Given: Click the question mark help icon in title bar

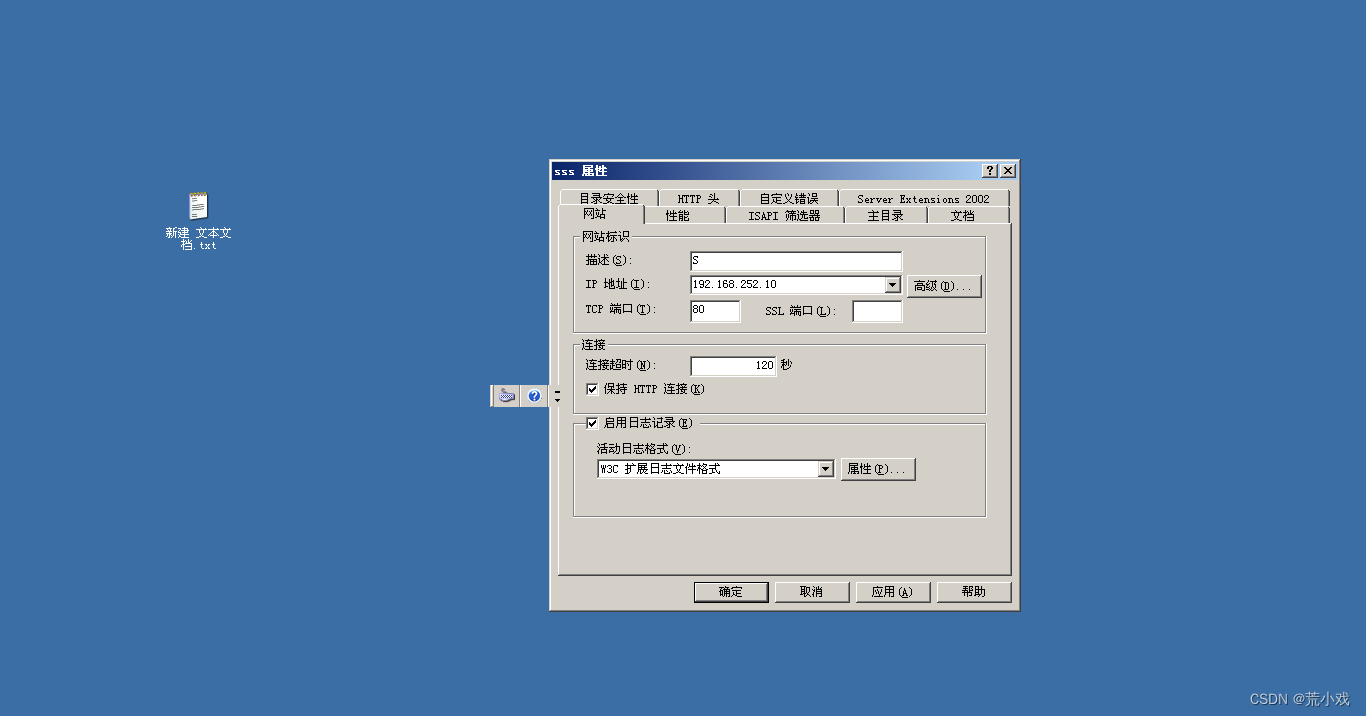Looking at the screenshot, I should pyautogui.click(x=988, y=170).
